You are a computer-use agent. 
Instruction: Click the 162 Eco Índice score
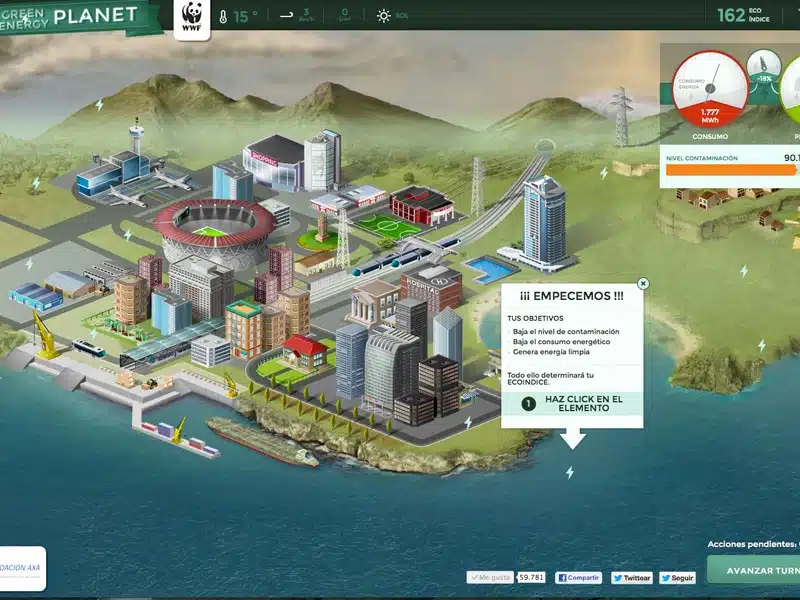[x=743, y=15]
